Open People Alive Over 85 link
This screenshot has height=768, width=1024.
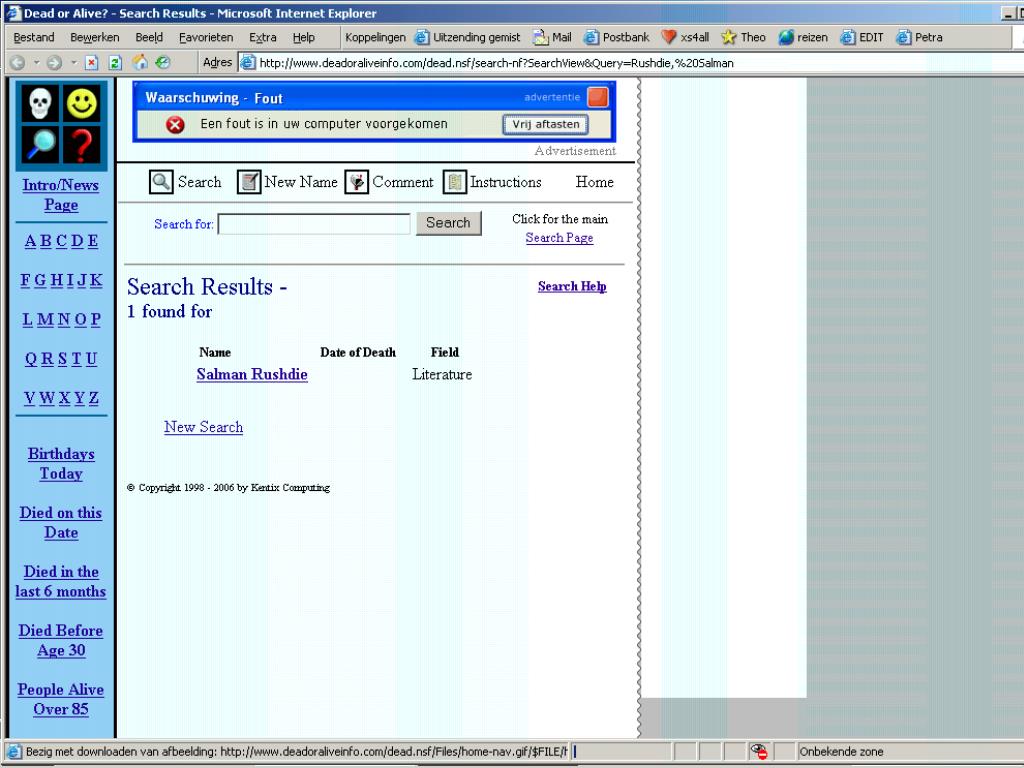61,699
